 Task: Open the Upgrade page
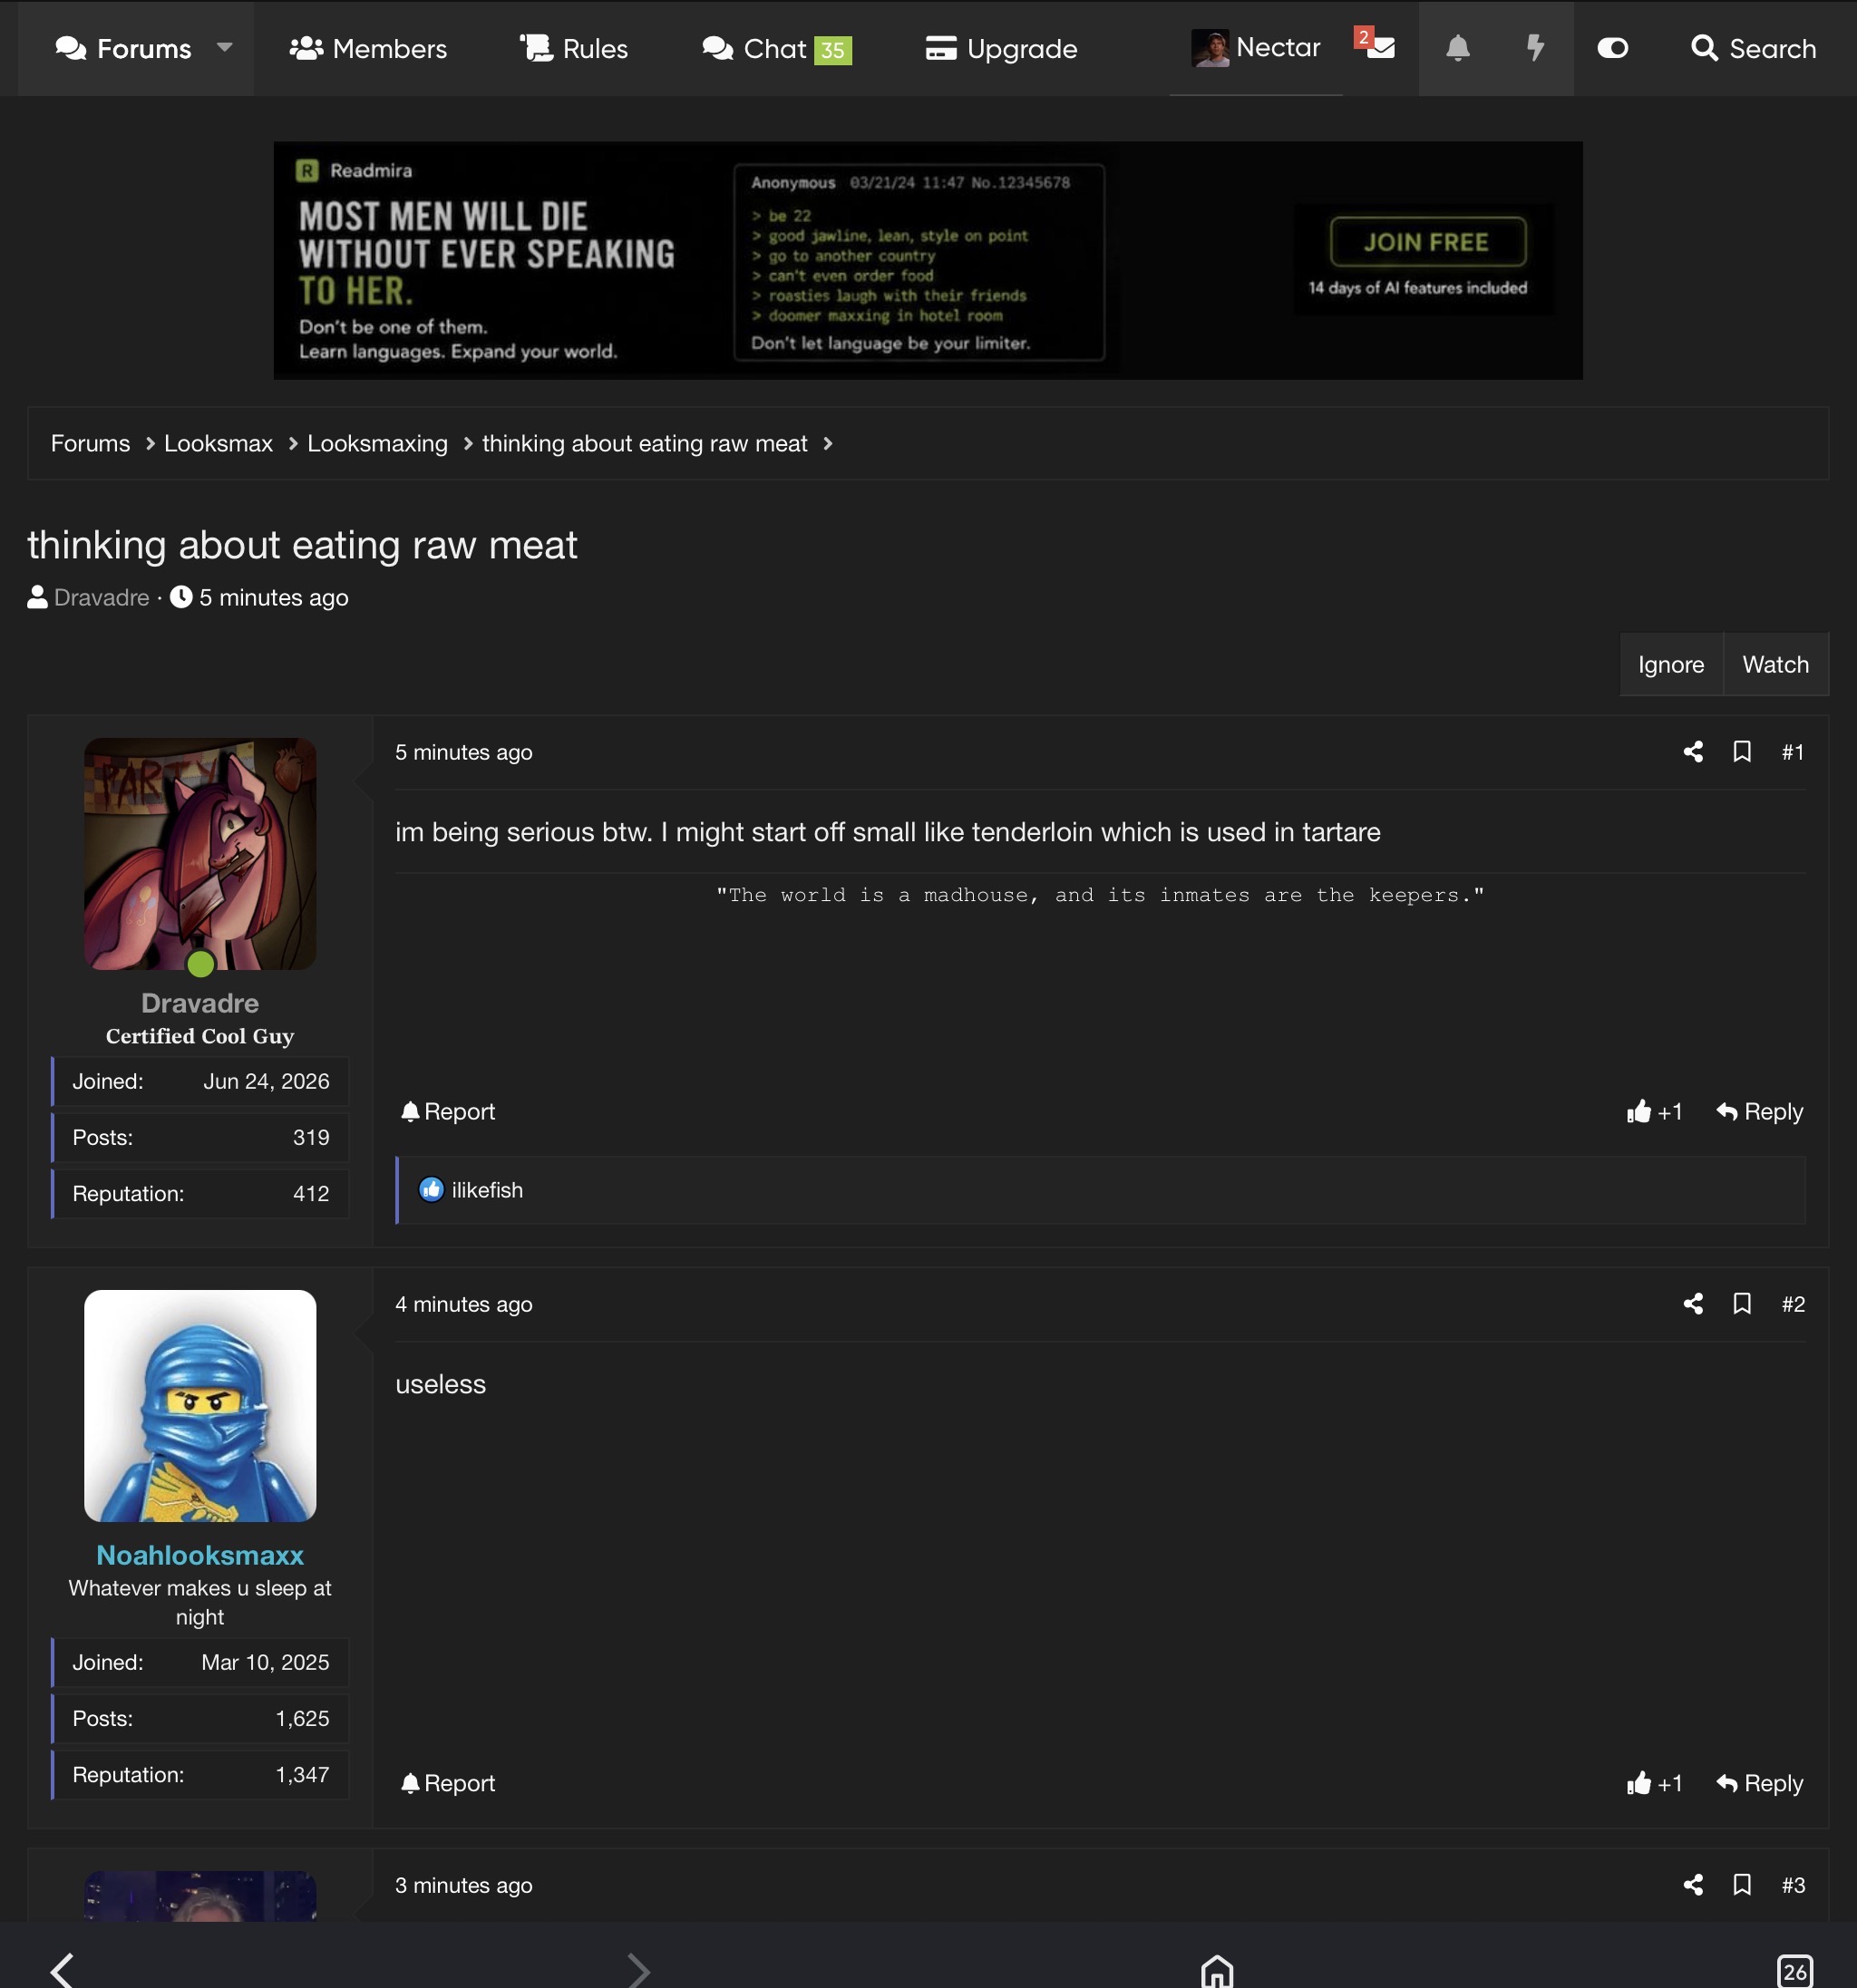pyautogui.click(x=1001, y=48)
